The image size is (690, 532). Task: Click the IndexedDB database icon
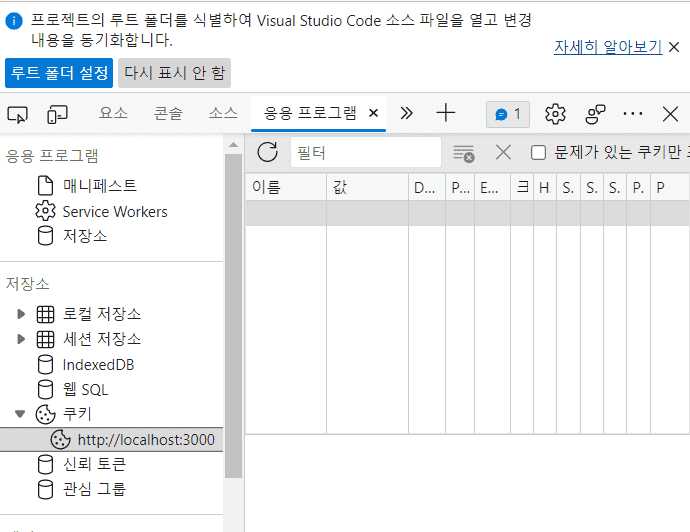[x=45, y=365]
